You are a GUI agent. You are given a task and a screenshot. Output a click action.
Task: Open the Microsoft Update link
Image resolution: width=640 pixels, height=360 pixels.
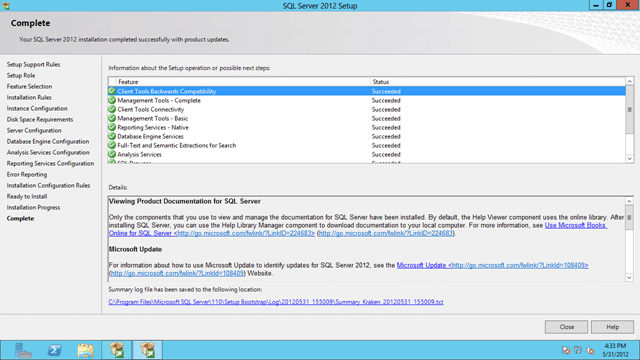[x=492, y=265]
